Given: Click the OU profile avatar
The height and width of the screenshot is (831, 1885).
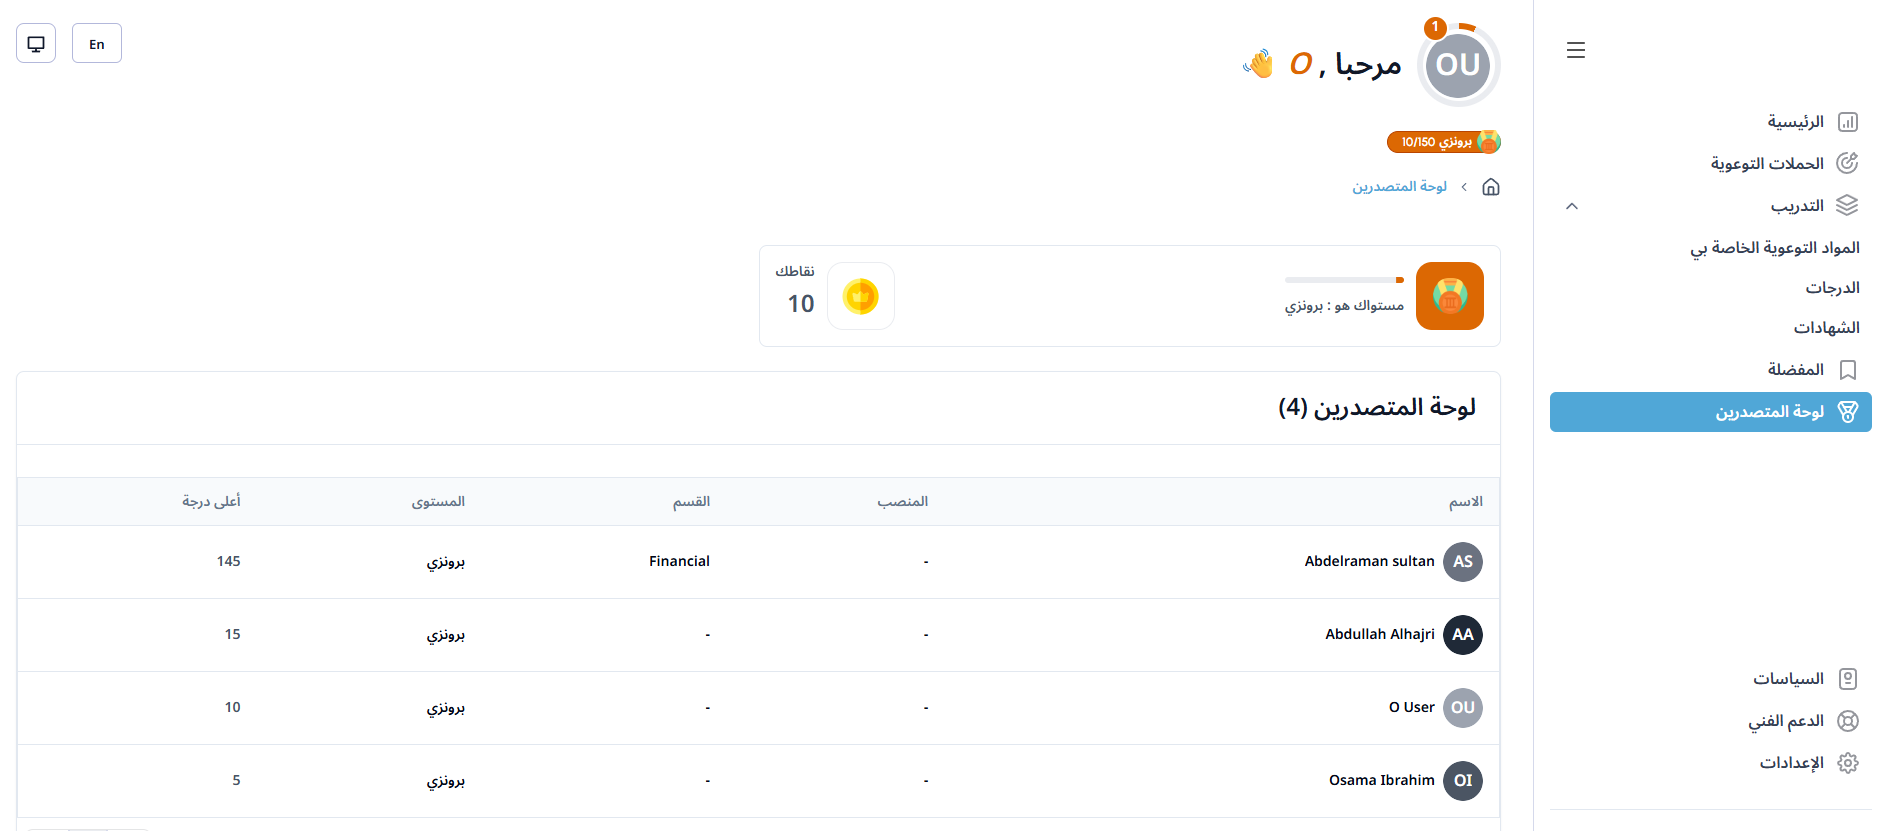Looking at the screenshot, I should click(x=1458, y=65).
